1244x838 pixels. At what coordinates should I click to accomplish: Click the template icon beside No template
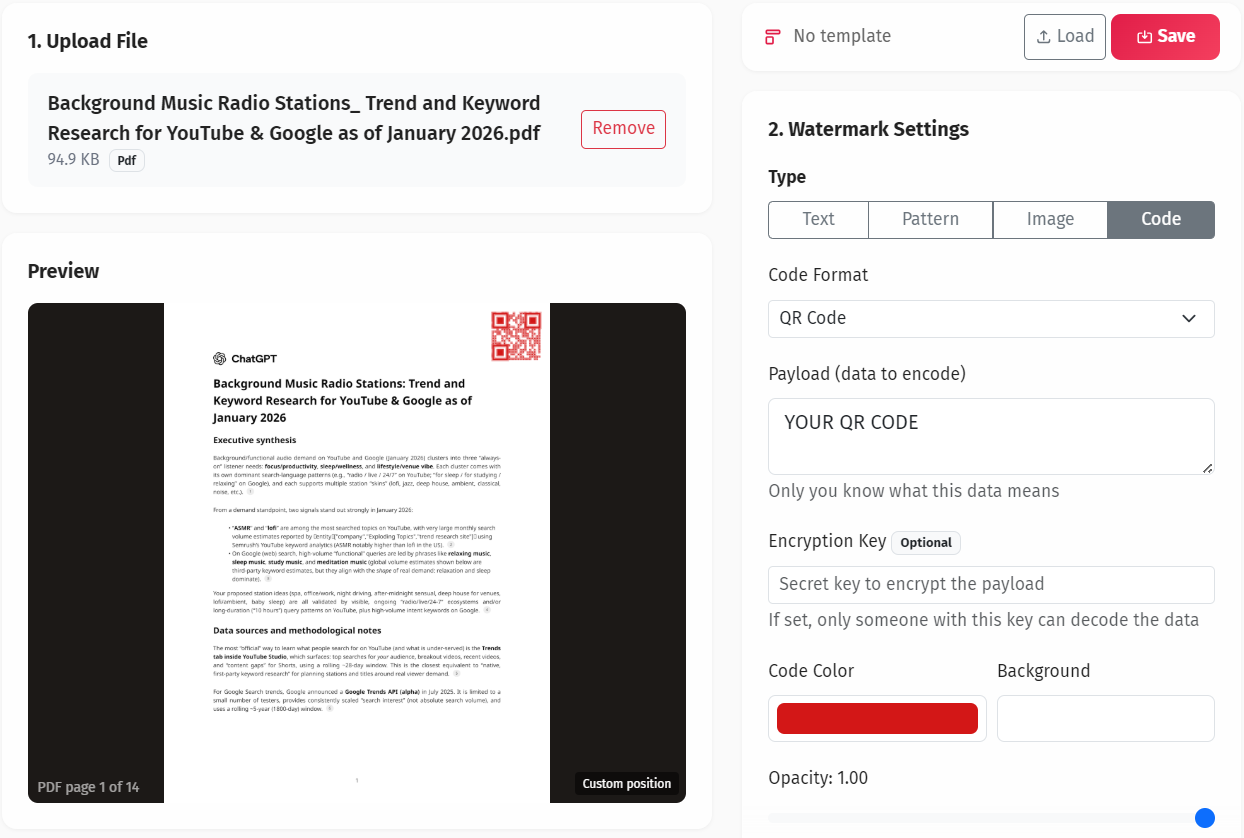(x=771, y=35)
